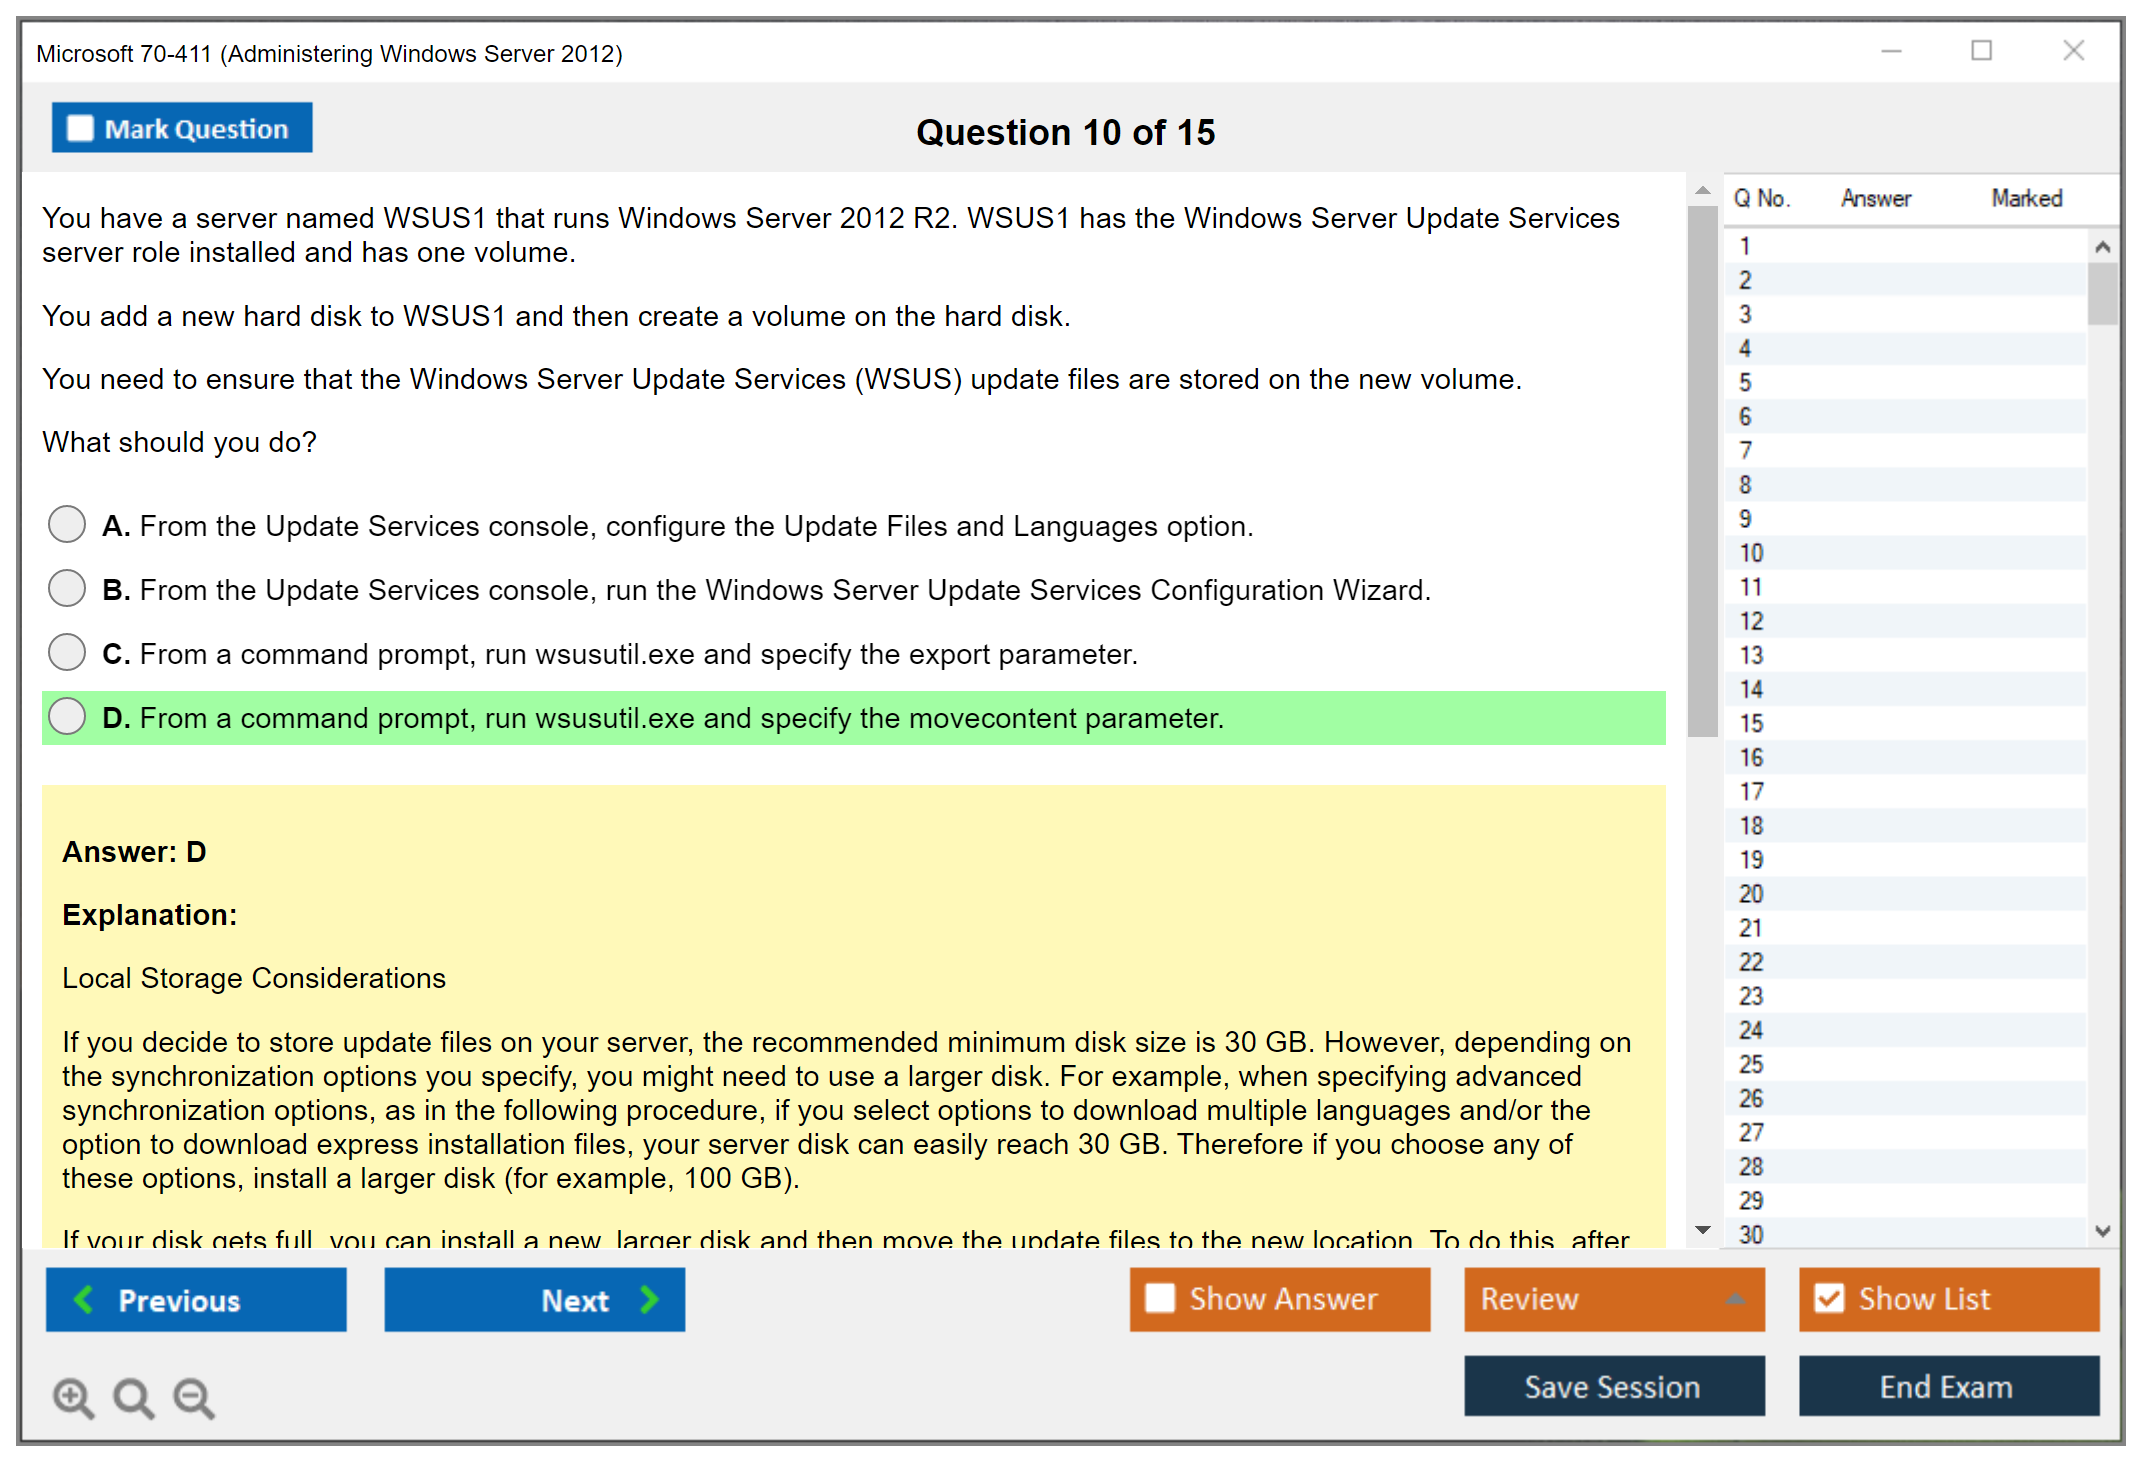
Task: Uncheck the Show List checkbox
Action: [x=1829, y=1299]
